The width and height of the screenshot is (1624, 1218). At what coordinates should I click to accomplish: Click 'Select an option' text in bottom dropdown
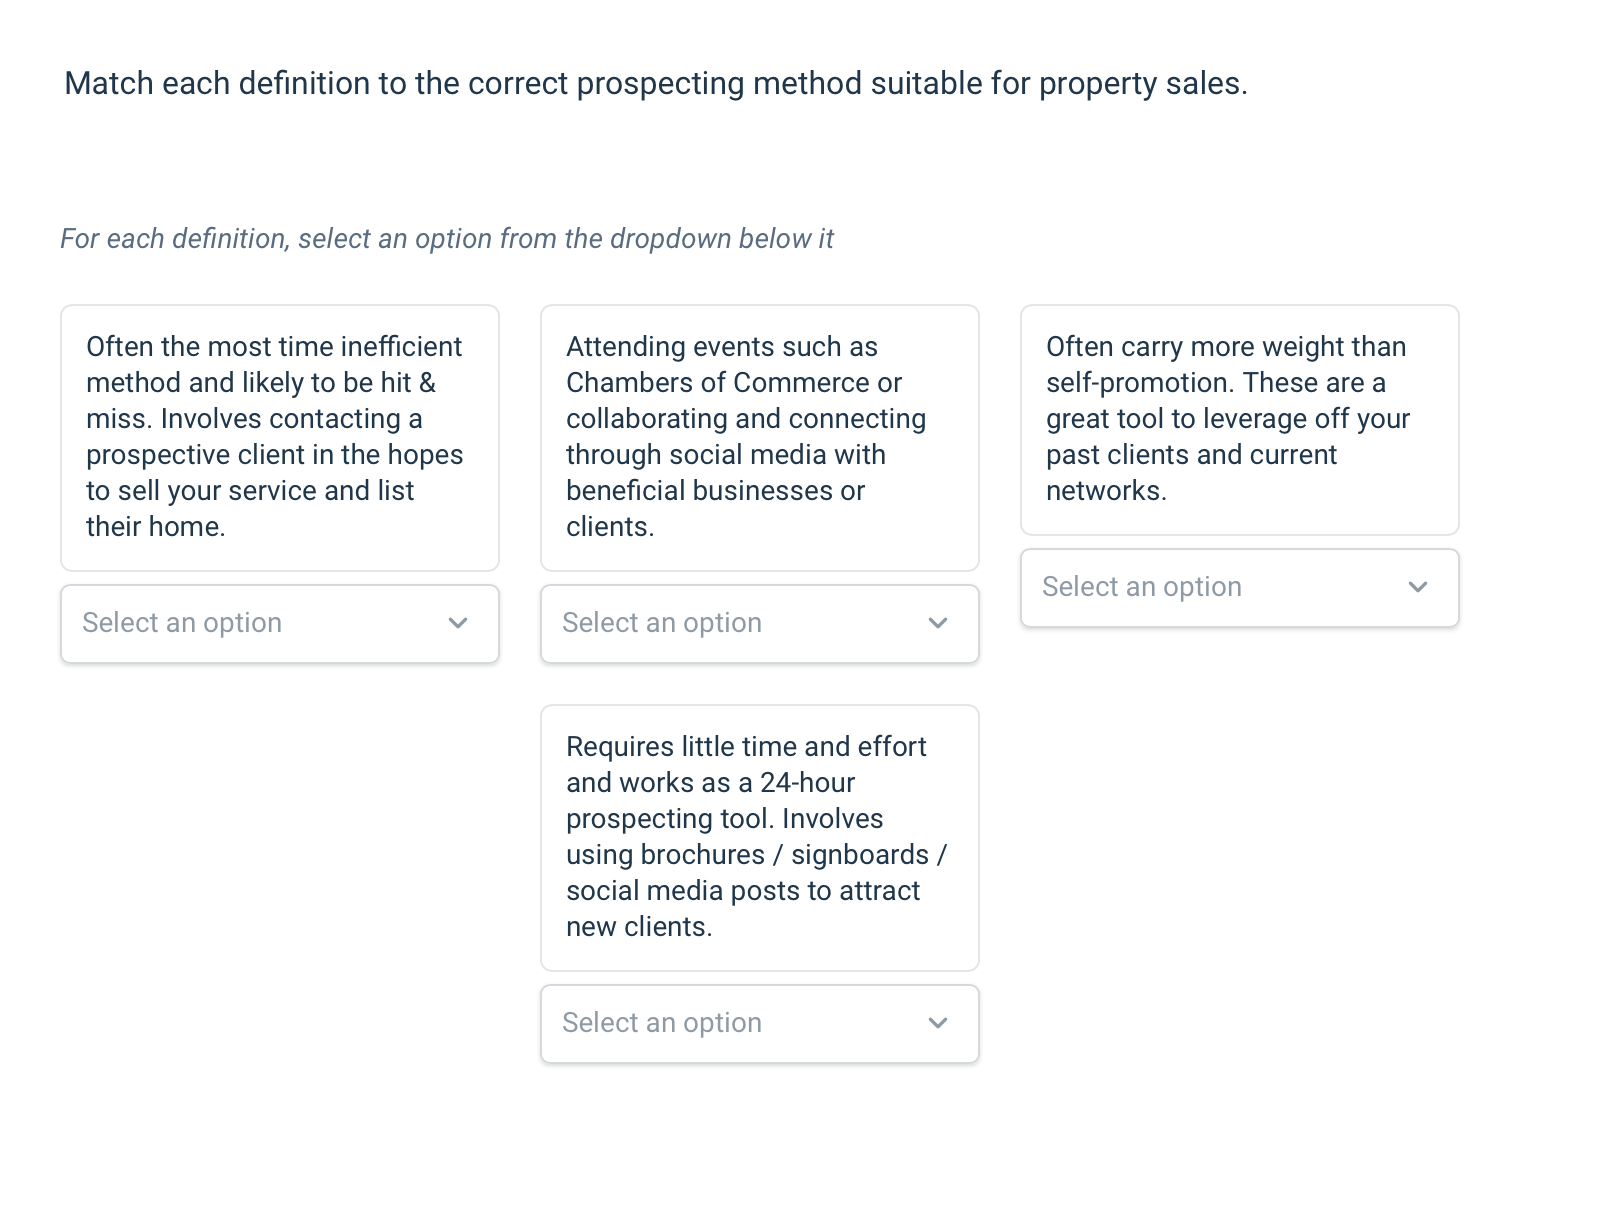click(x=662, y=1023)
